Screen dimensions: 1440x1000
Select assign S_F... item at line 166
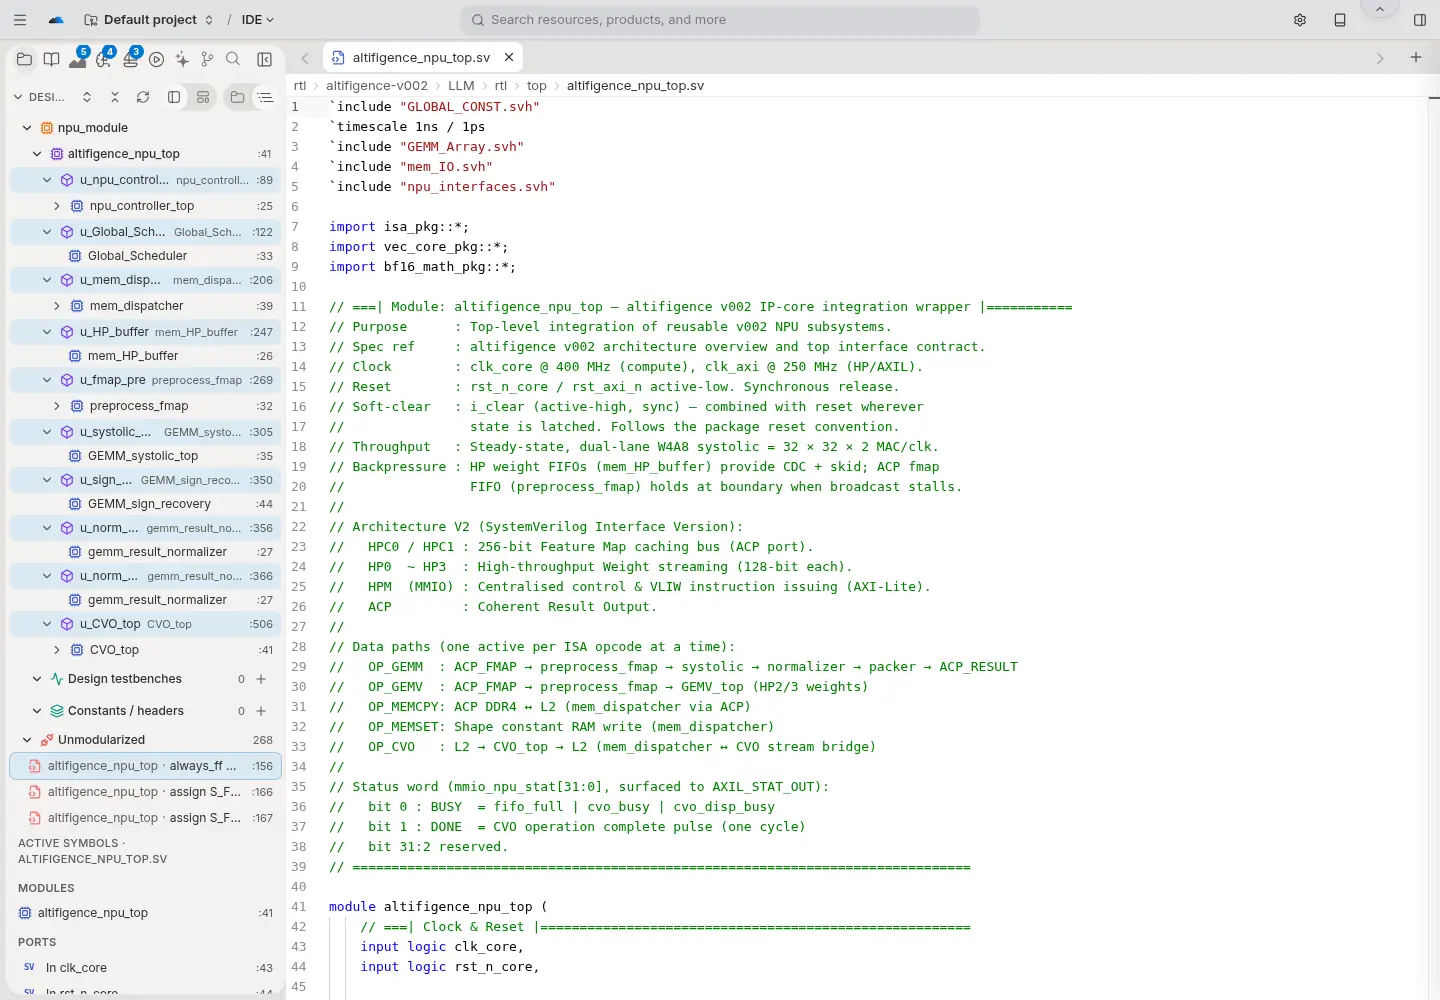pos(146,792)
